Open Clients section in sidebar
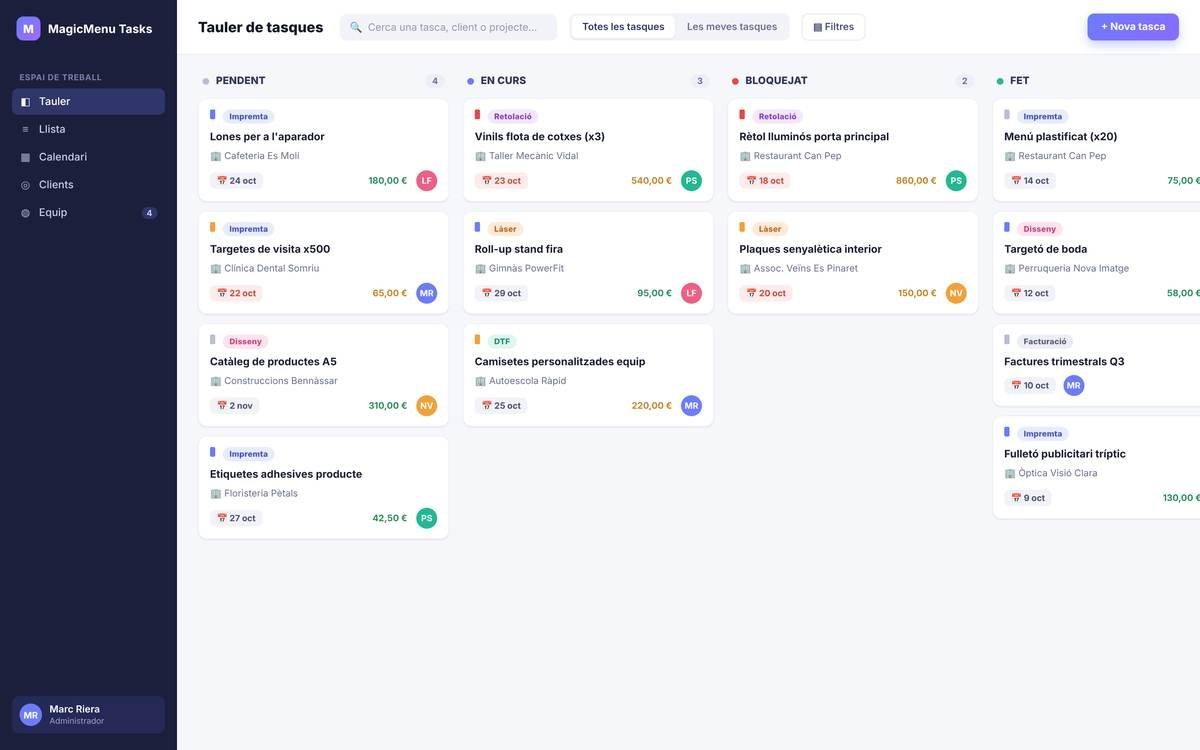 [88, 185]
